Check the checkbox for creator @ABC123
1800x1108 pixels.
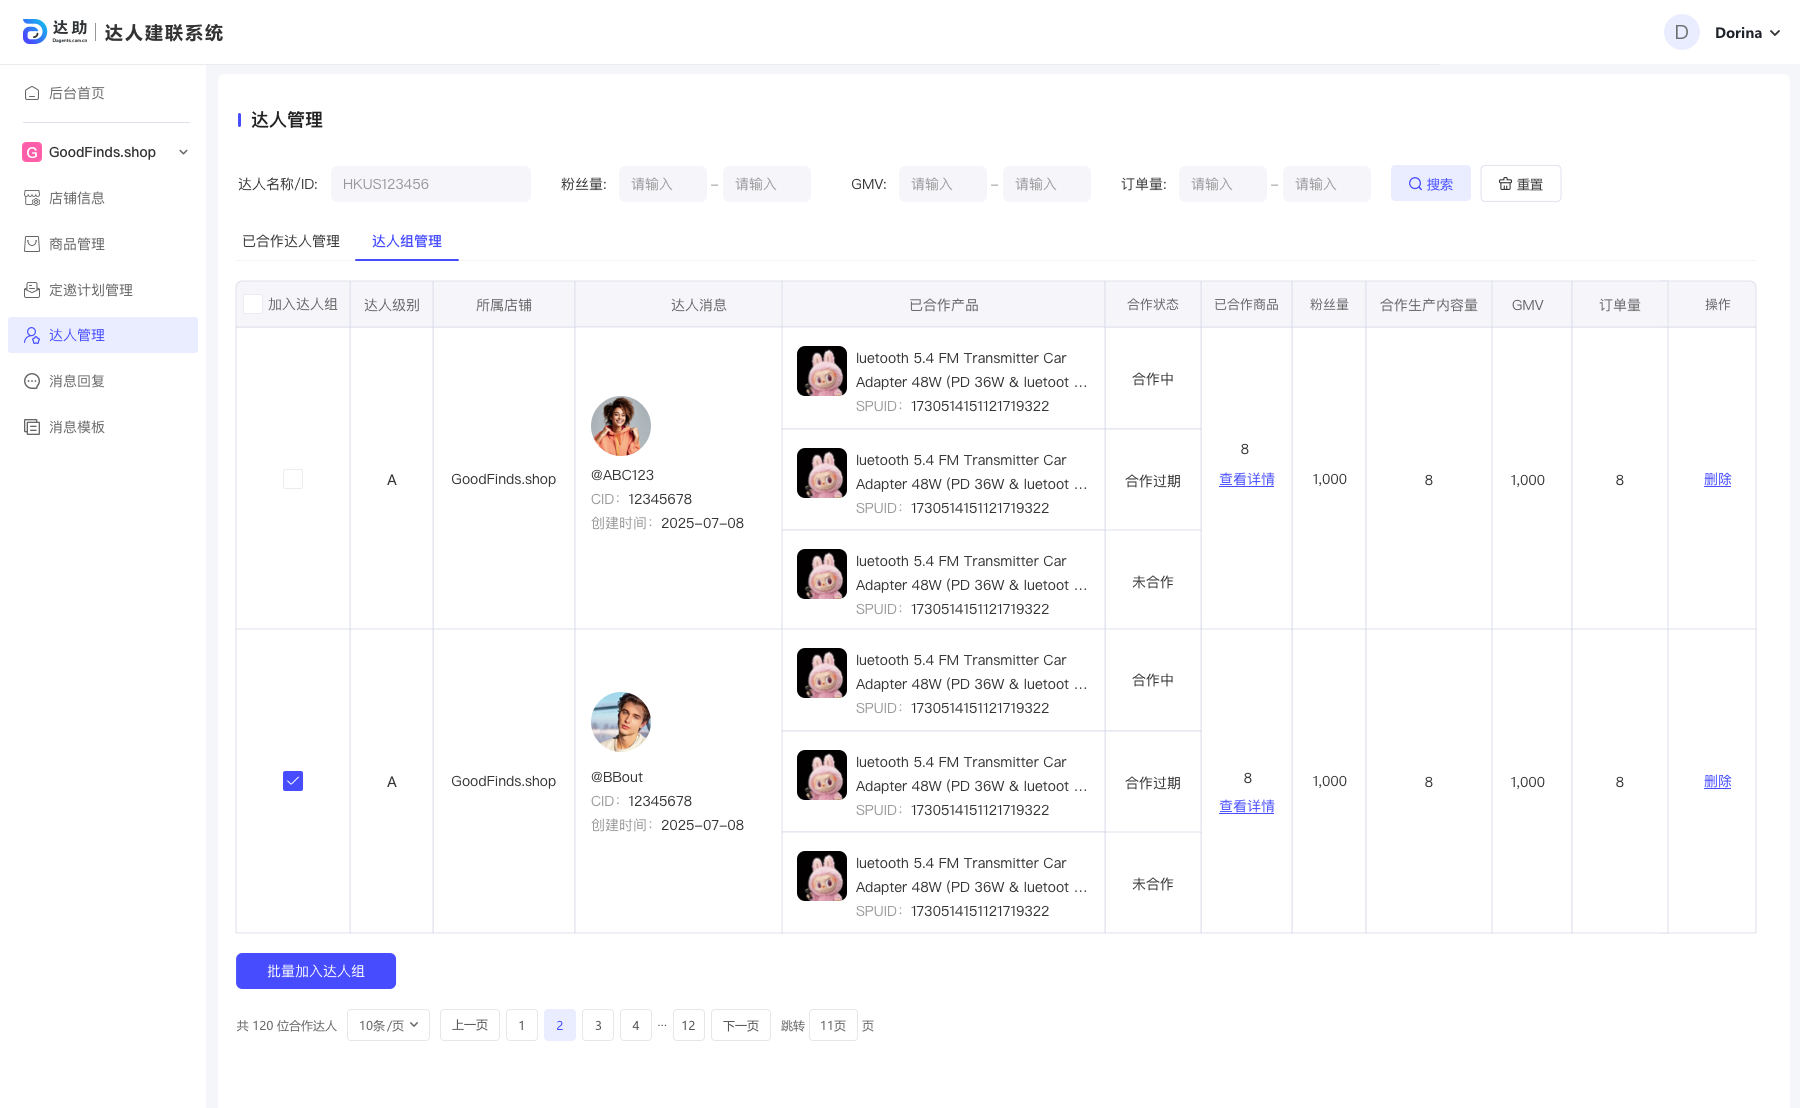tap(293, 479)
